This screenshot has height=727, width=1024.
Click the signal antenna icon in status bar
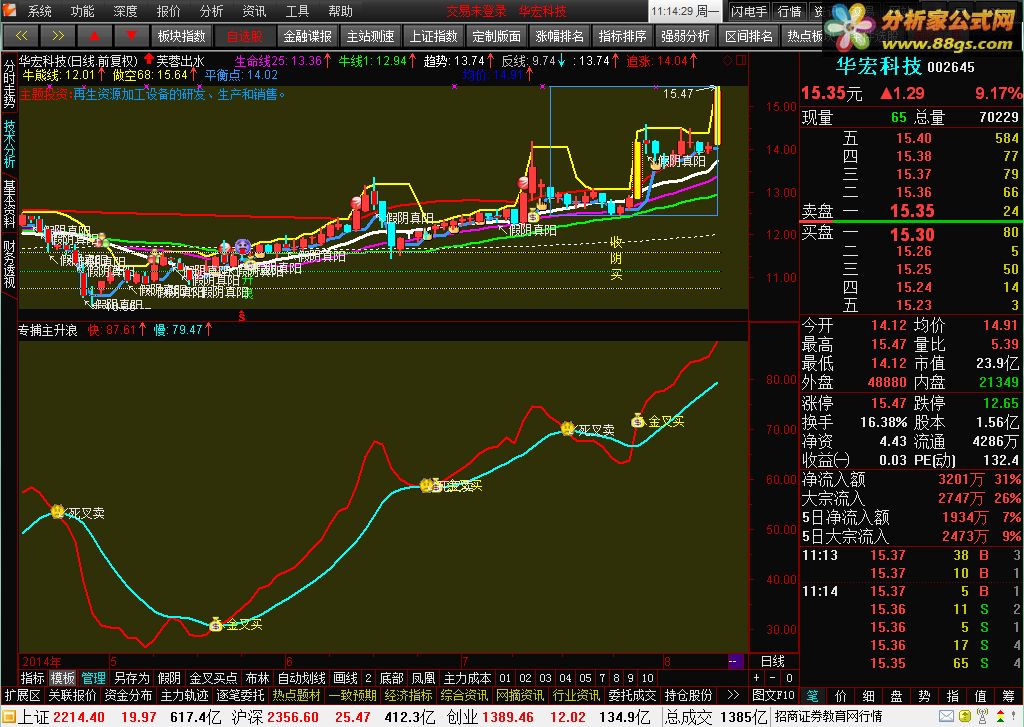coord(982,717)
